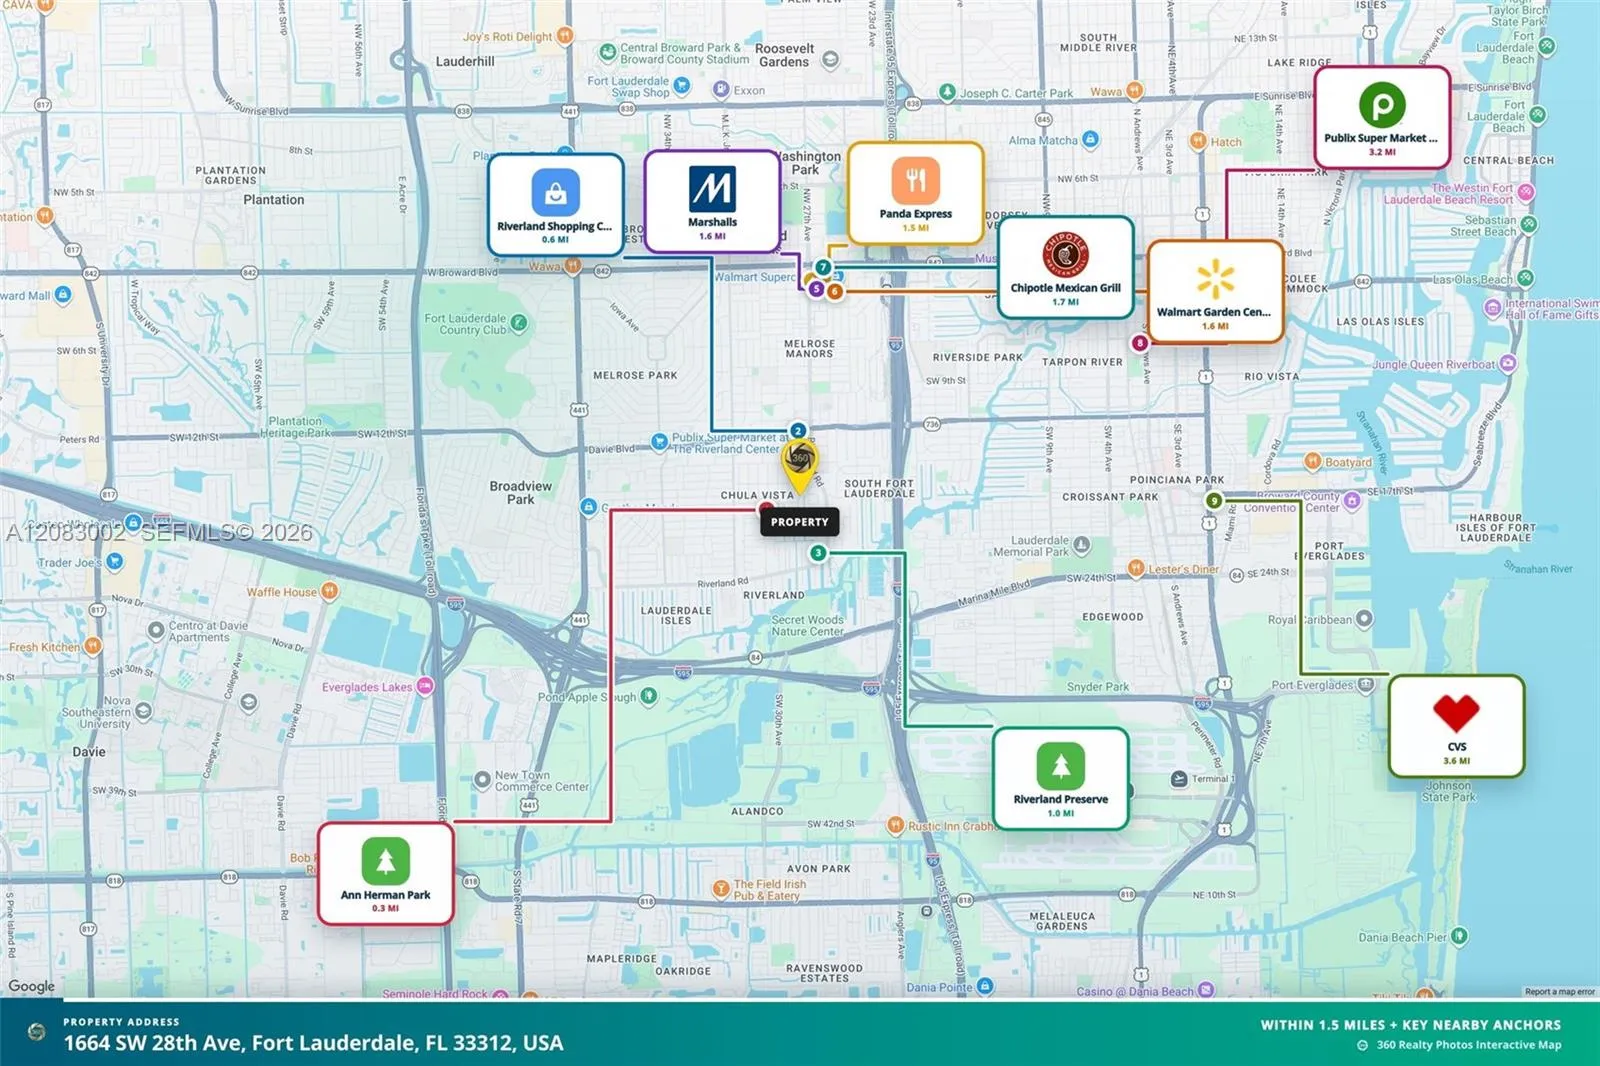
Task: Select the Marshalls logo card
Action: 712,188
